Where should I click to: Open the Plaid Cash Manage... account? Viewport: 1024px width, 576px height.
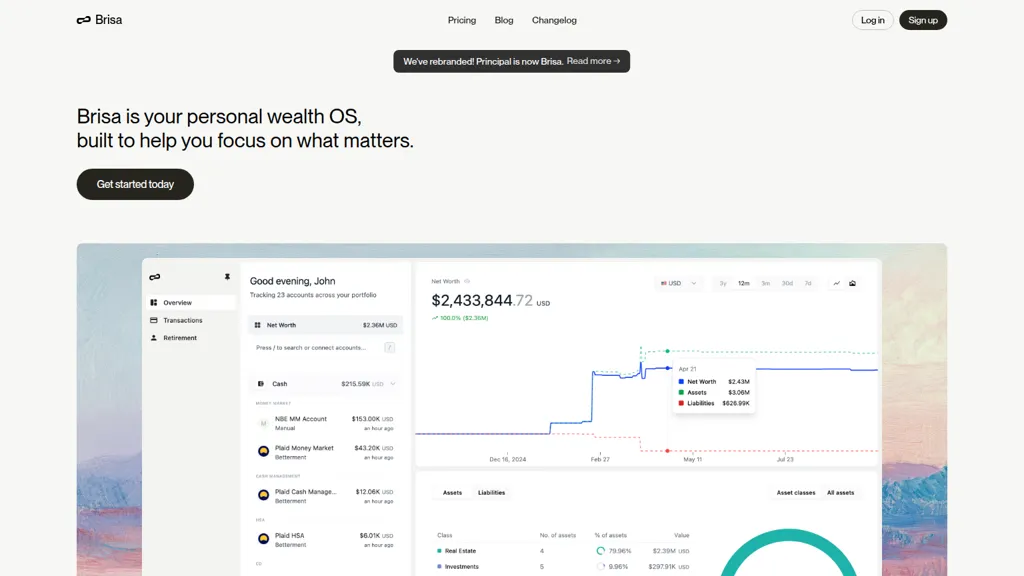pyautogui.click(x=325, y=496)
